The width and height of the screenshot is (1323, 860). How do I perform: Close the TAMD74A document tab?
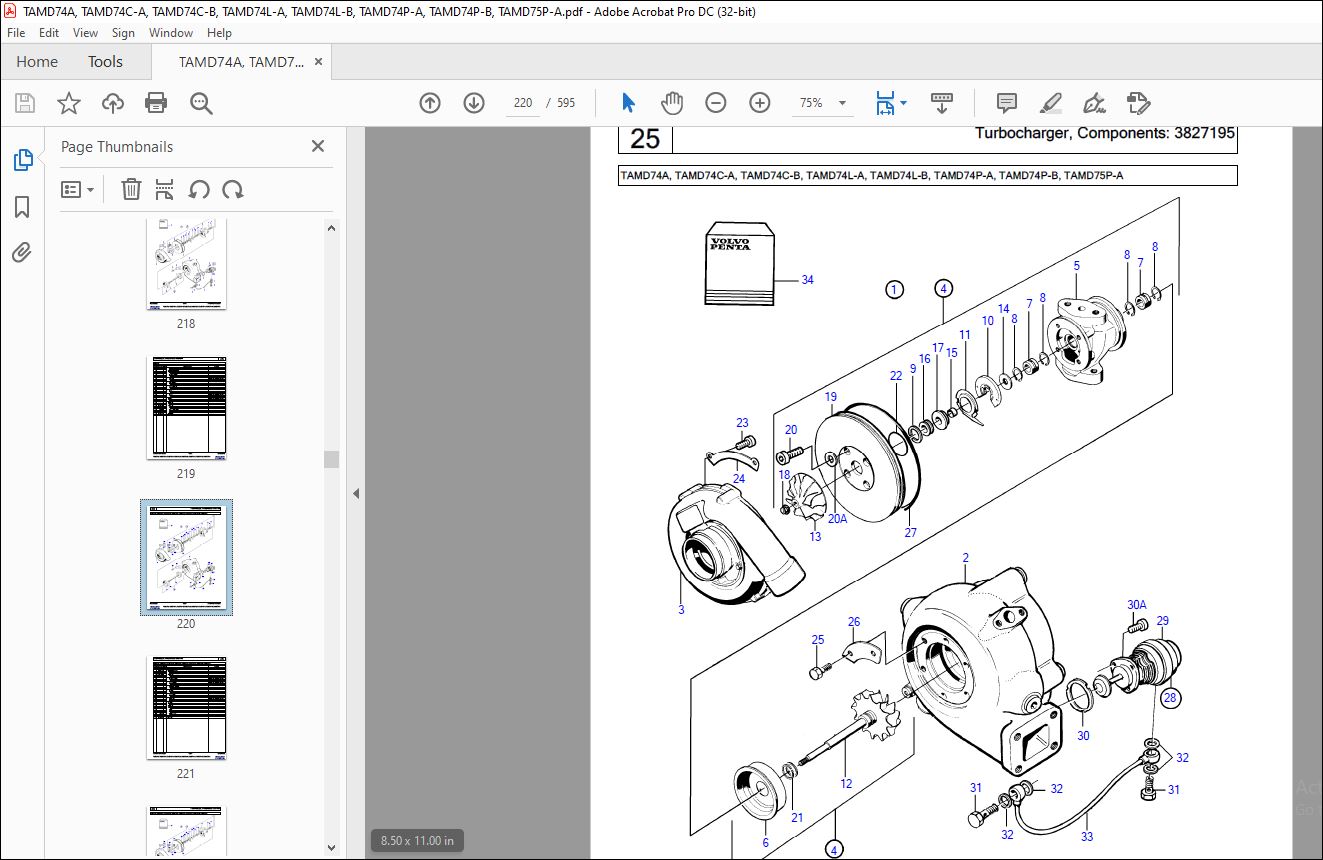point(318,62)
